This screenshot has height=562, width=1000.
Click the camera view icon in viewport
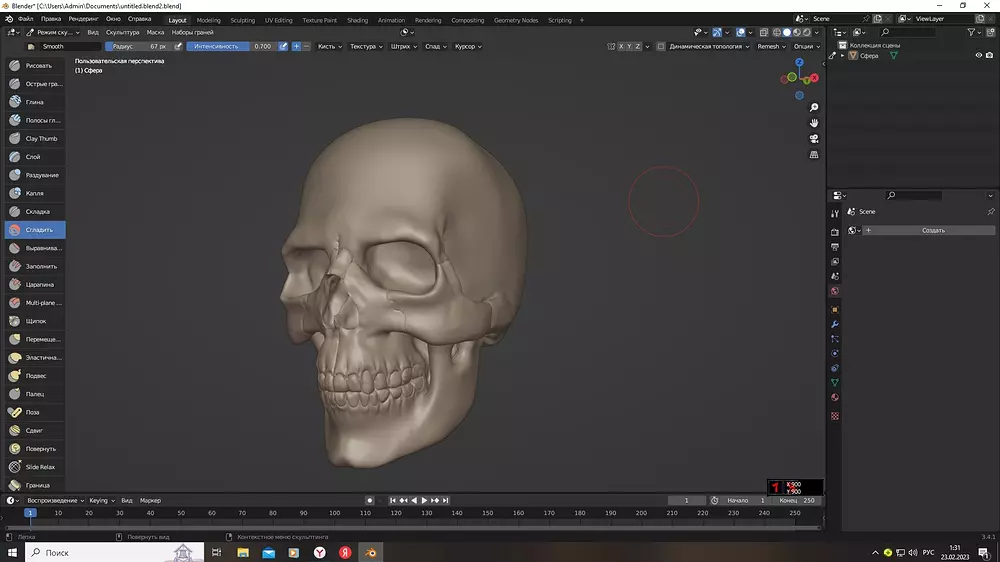point(814,139)
